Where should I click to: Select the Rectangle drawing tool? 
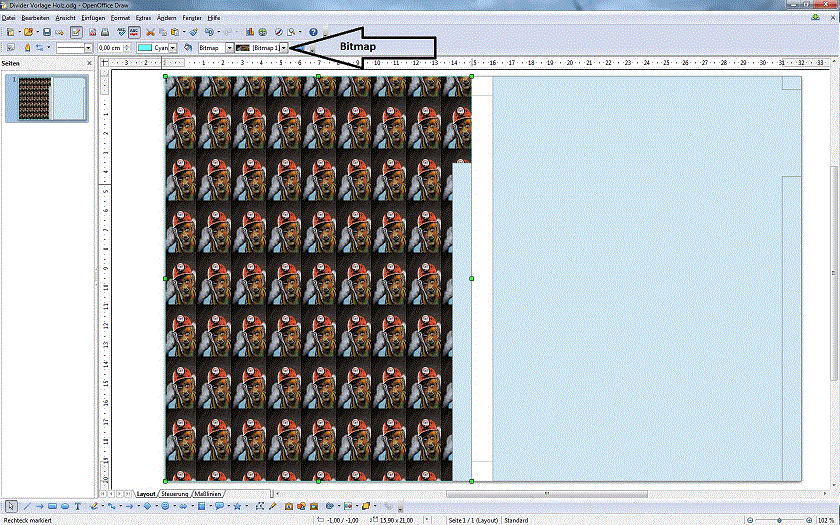(52, 506)
